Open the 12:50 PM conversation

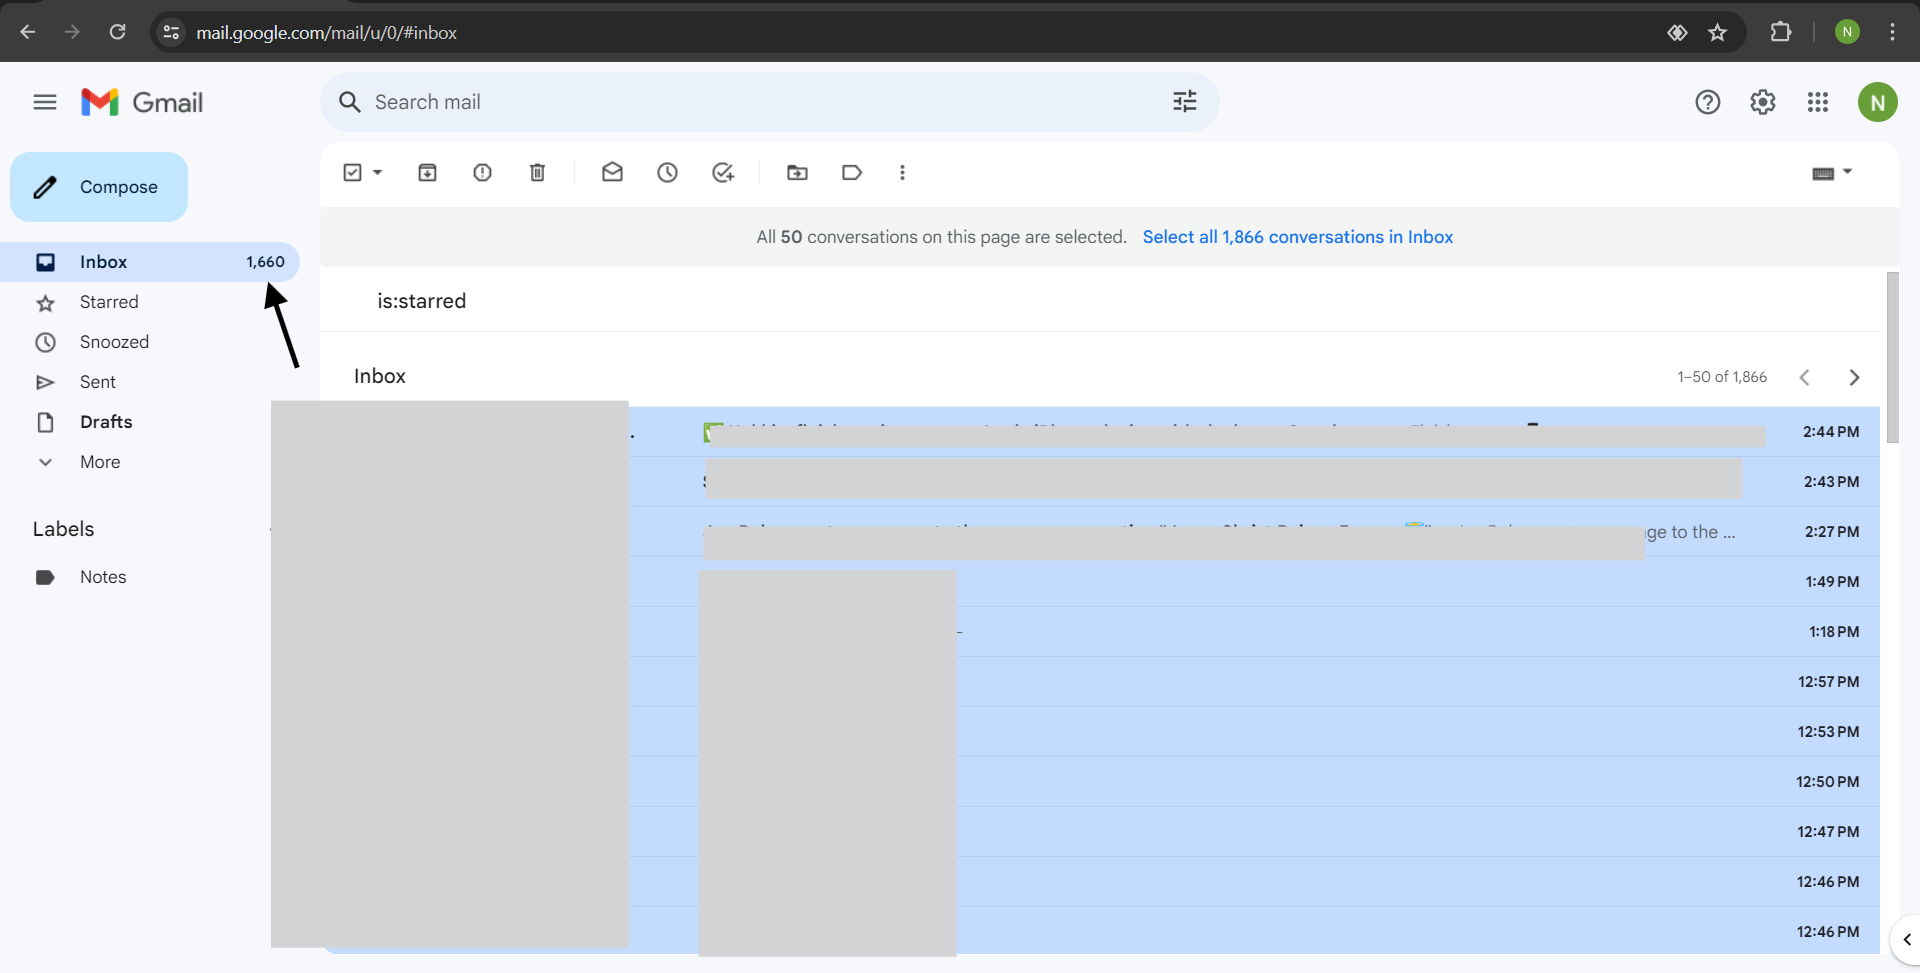tap(1100, 782)
